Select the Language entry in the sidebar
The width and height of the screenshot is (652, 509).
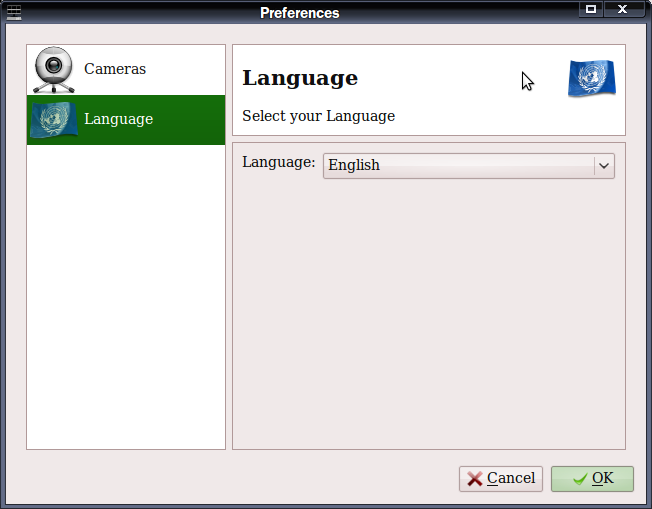[126, 120]
